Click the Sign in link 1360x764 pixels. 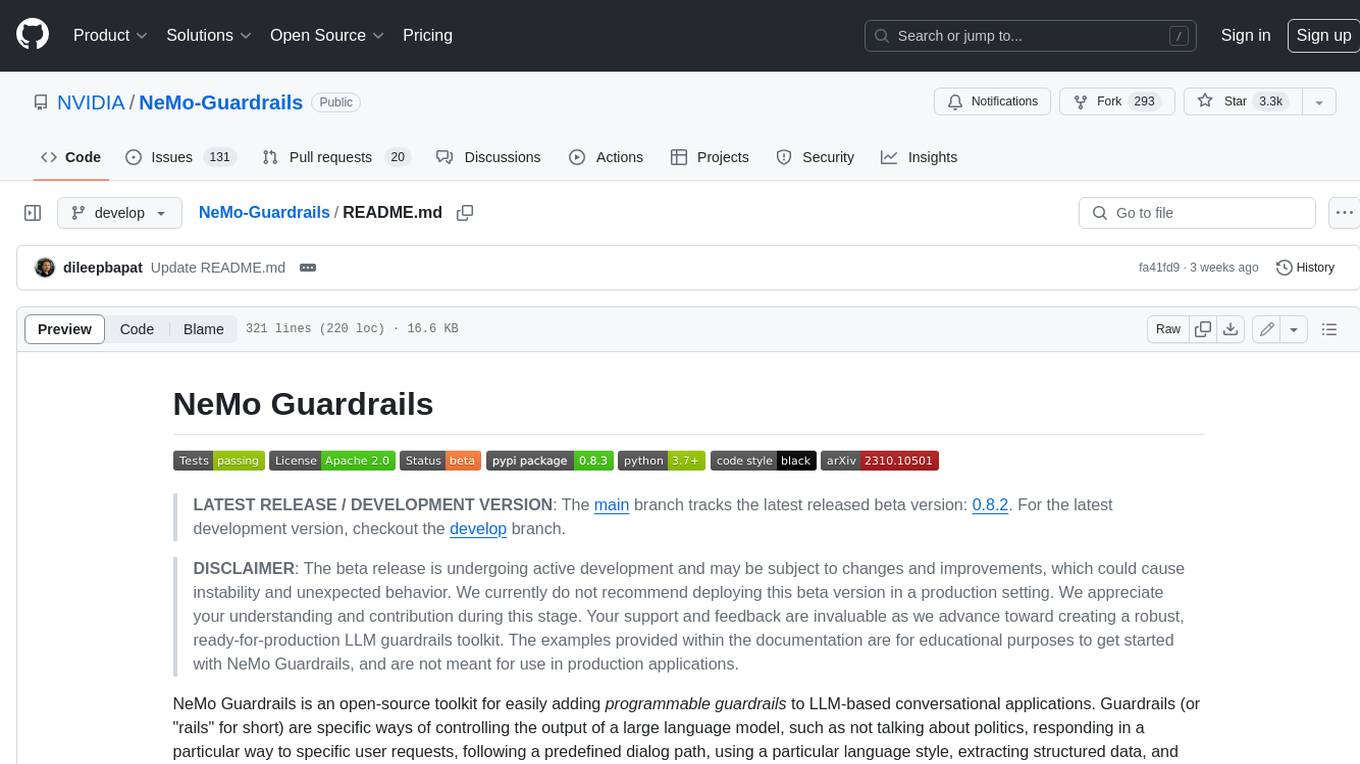1245,35
